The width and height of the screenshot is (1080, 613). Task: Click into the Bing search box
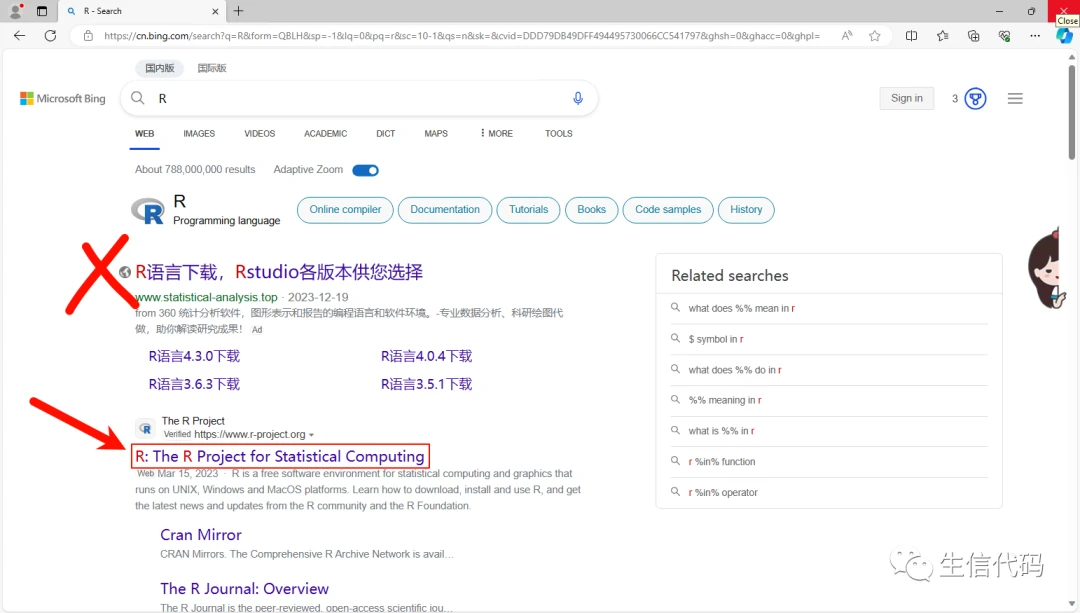[x=358, y=98]
